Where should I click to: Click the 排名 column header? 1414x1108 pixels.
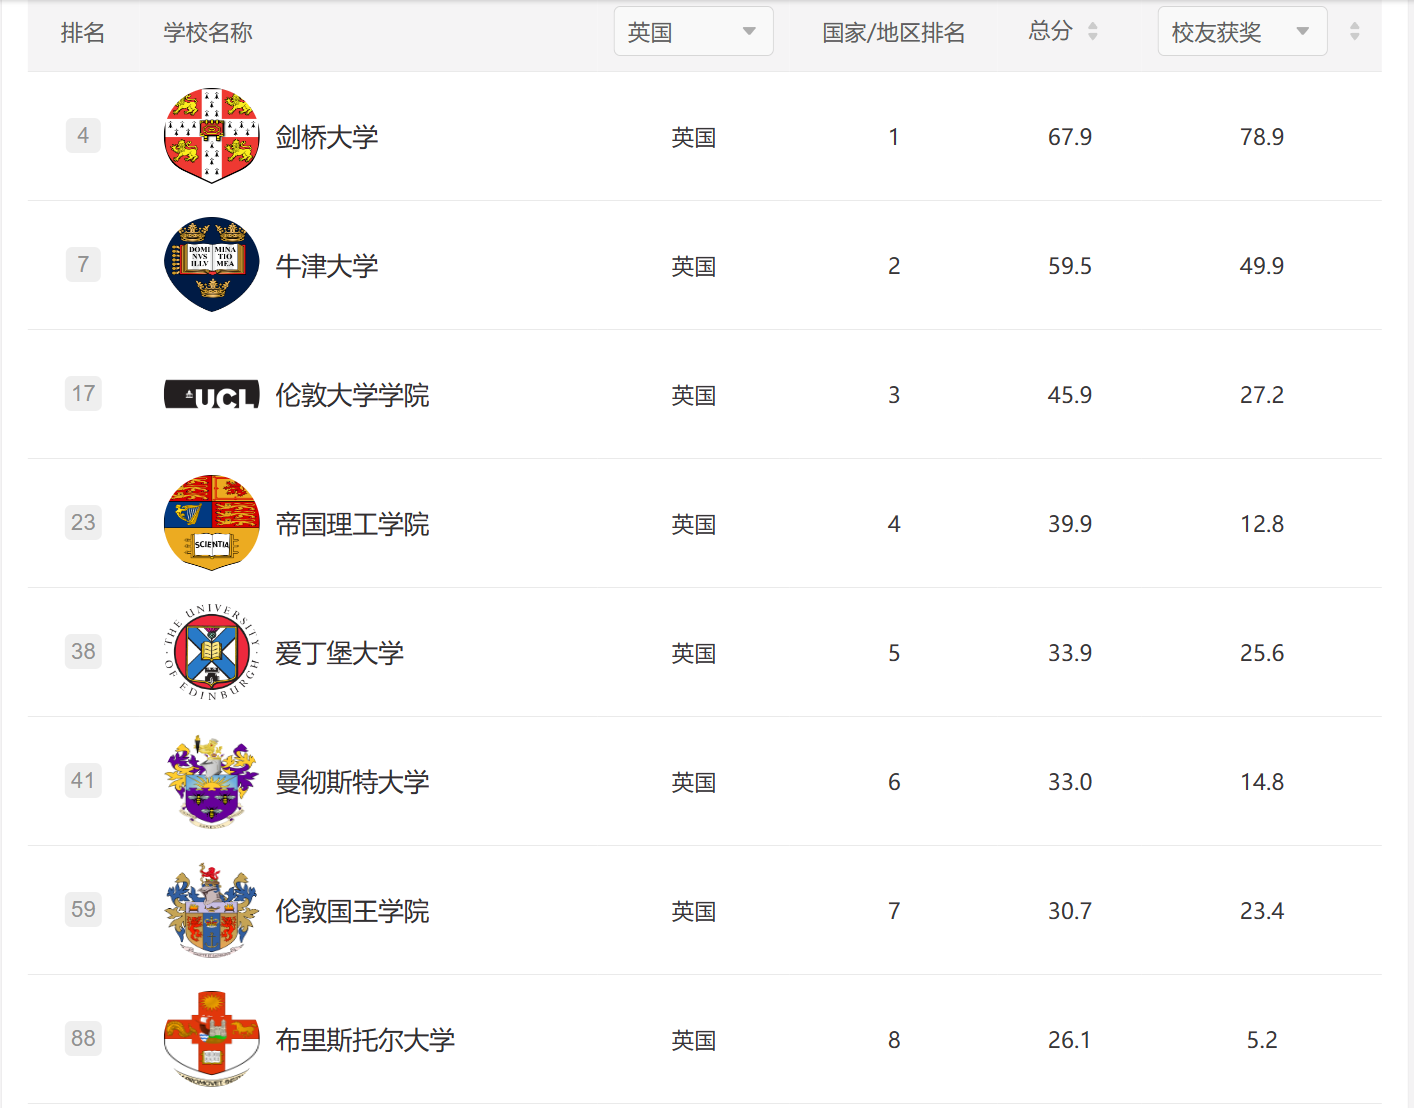(83, 33)
